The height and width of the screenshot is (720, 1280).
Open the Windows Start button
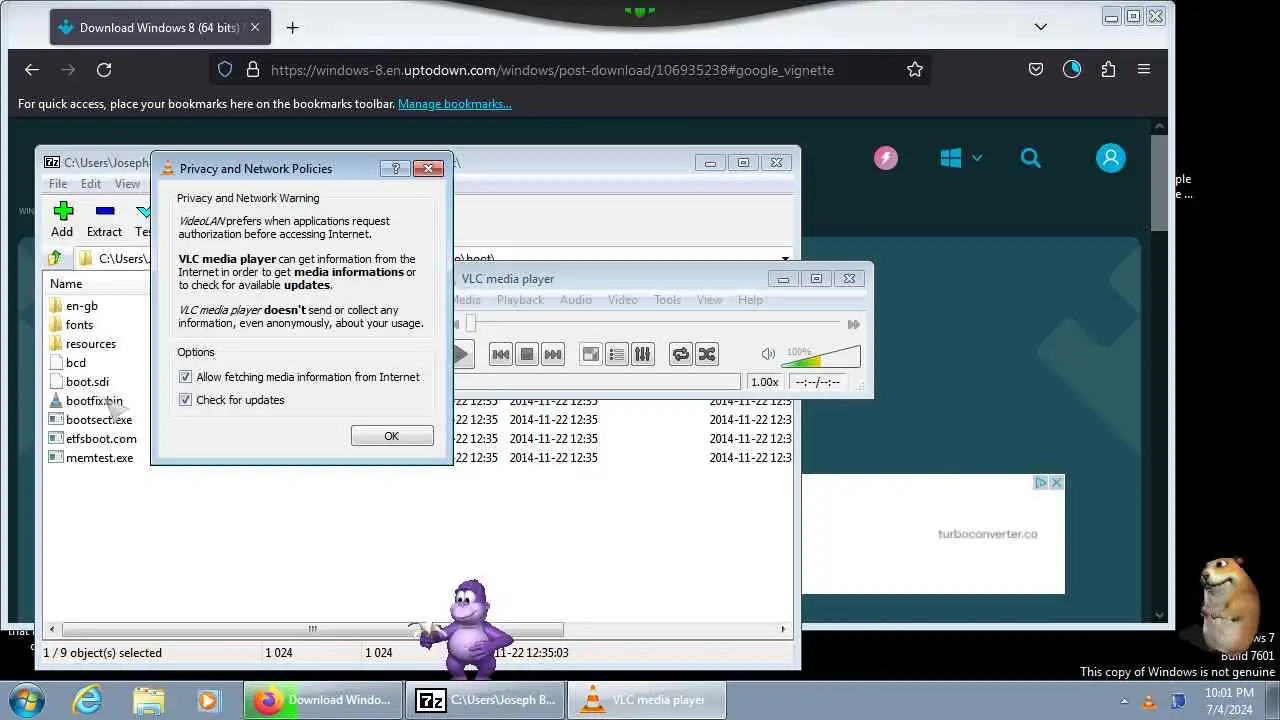(x=26, y=700)
